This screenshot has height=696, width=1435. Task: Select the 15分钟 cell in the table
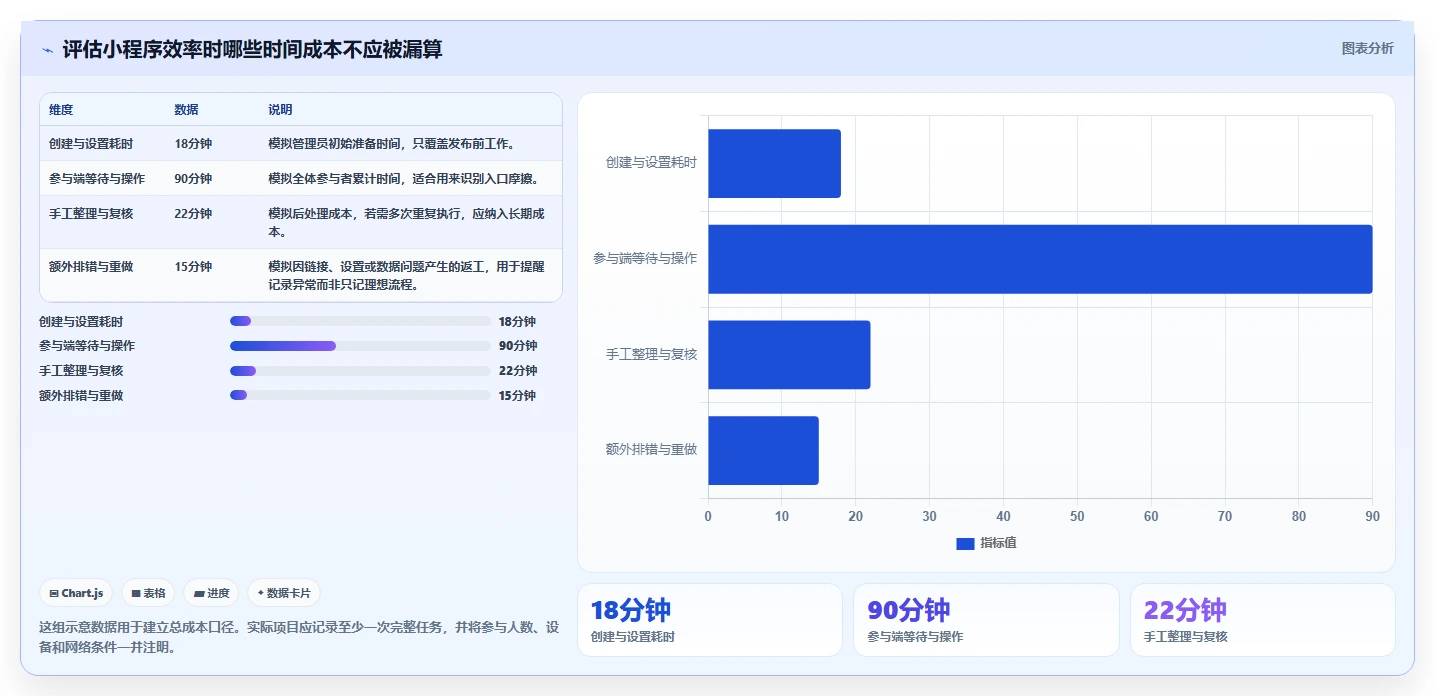pyautogui.click(x=193, y=267)
